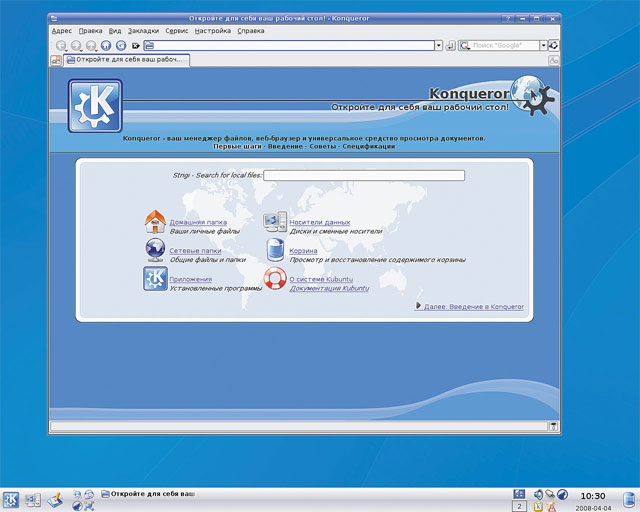The height and width of the screenshot is (512, 640).
Task: Click the orange warning triangle tray icon
Action: click(x=551, y=507)
